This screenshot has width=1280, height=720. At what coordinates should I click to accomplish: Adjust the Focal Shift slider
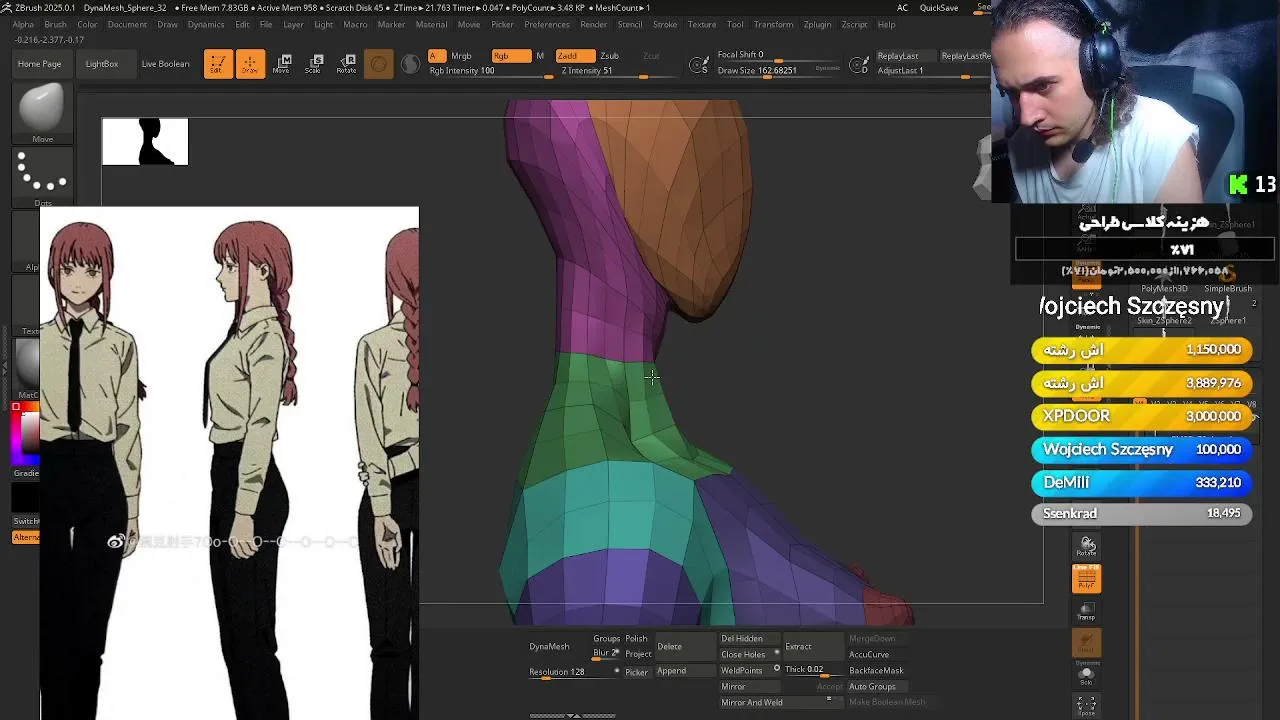coord(778,56)
